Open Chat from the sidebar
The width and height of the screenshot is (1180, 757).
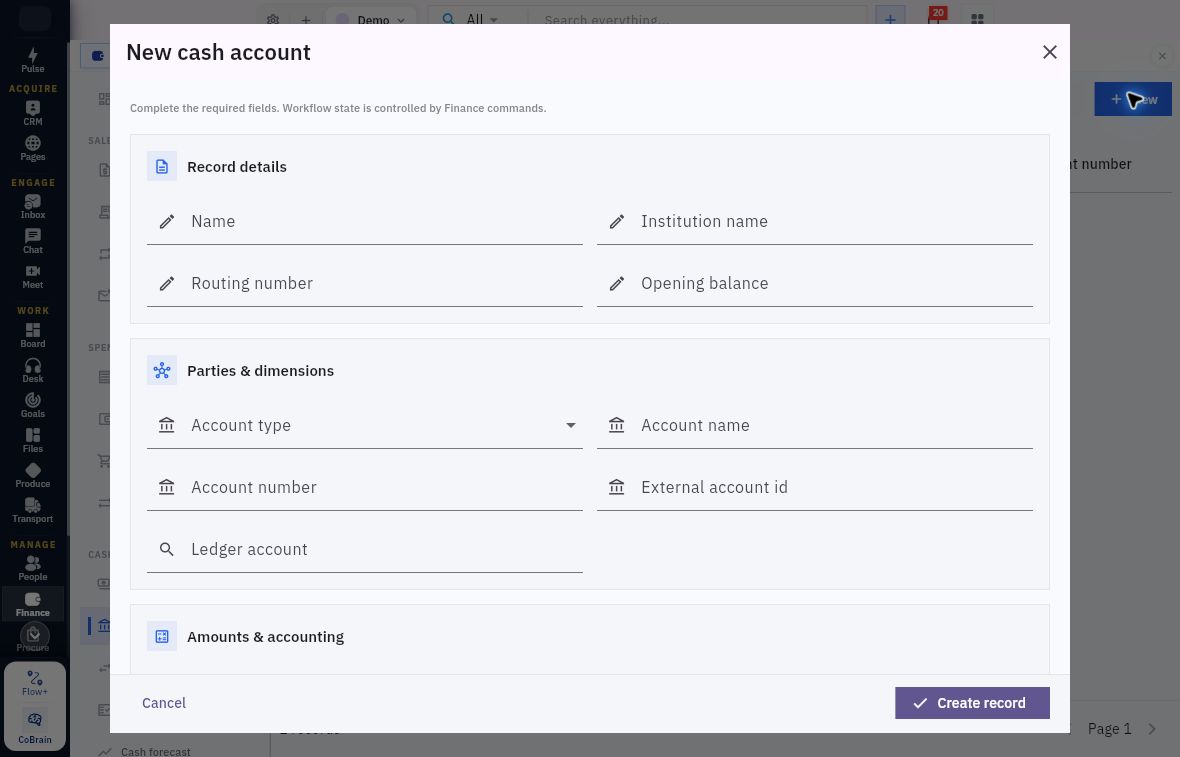(x=32, y=242)
